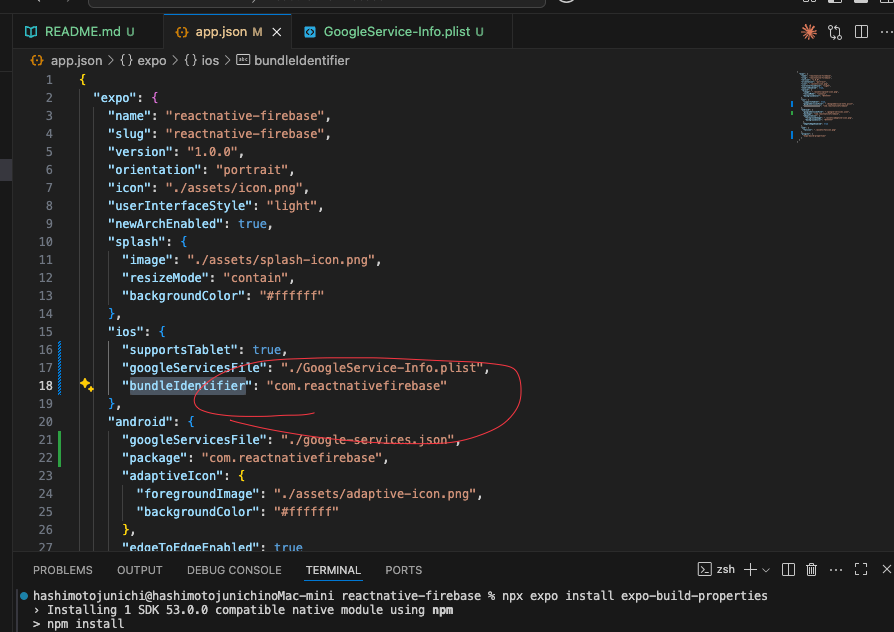Click the plist file icon in tab
This screenshot has height=632, width=894.
310,32
